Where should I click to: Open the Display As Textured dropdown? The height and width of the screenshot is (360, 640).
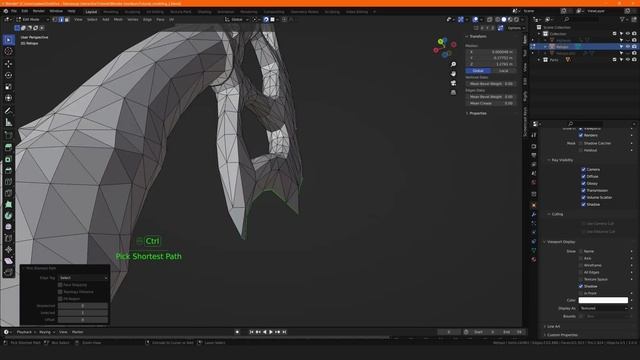click(x=604, y=309)
